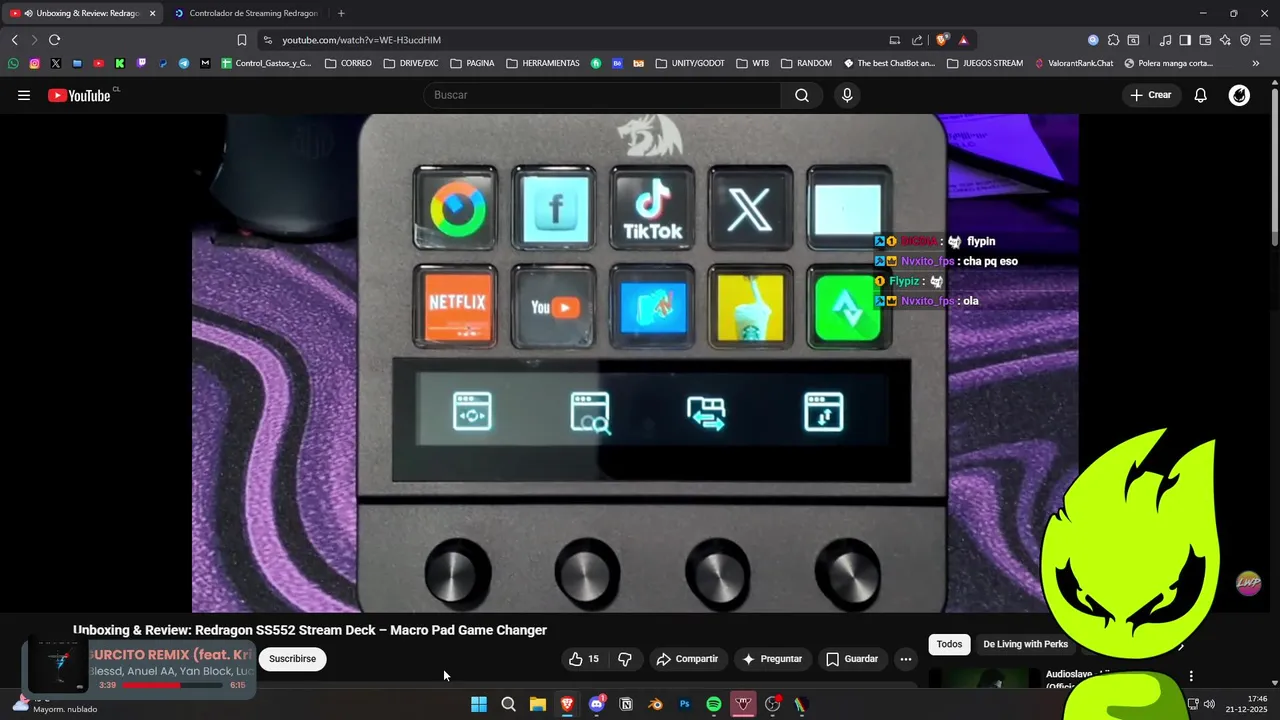Open X bookmark icon in bookmarks bar
The image size is (1280, 720).
[x=55, y=63]
